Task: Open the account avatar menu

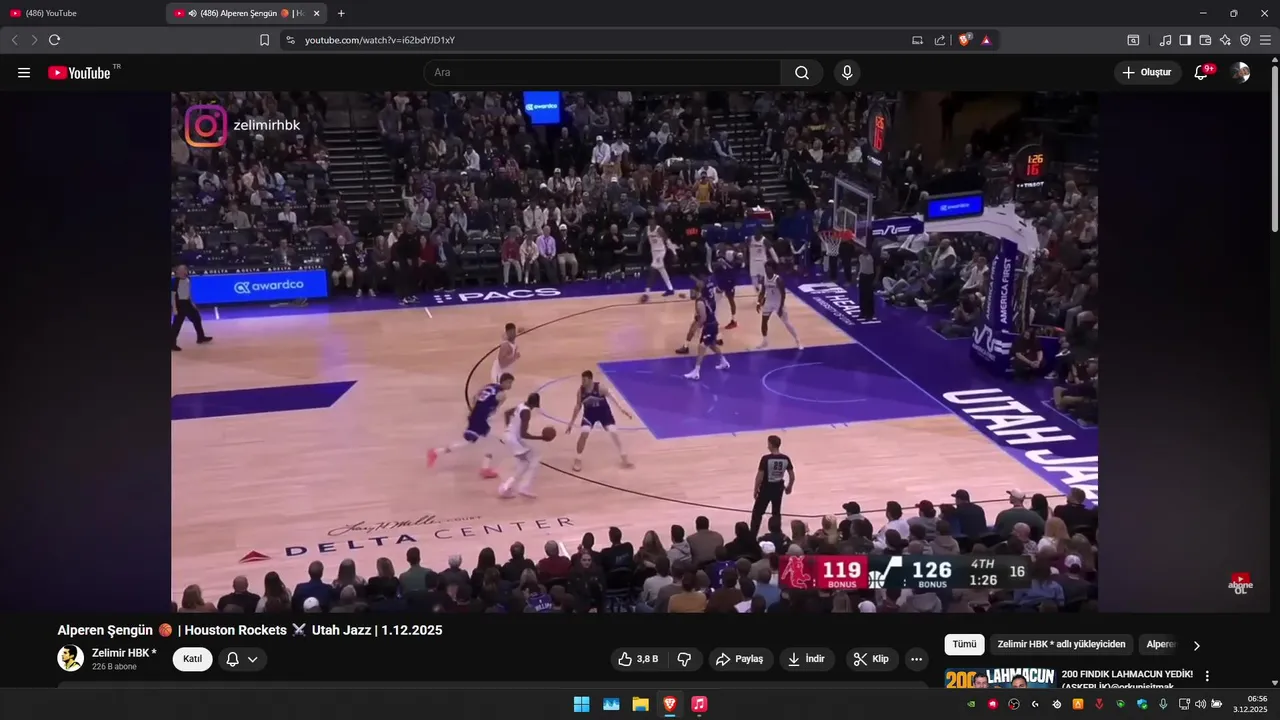Action: pos(1240,72)
